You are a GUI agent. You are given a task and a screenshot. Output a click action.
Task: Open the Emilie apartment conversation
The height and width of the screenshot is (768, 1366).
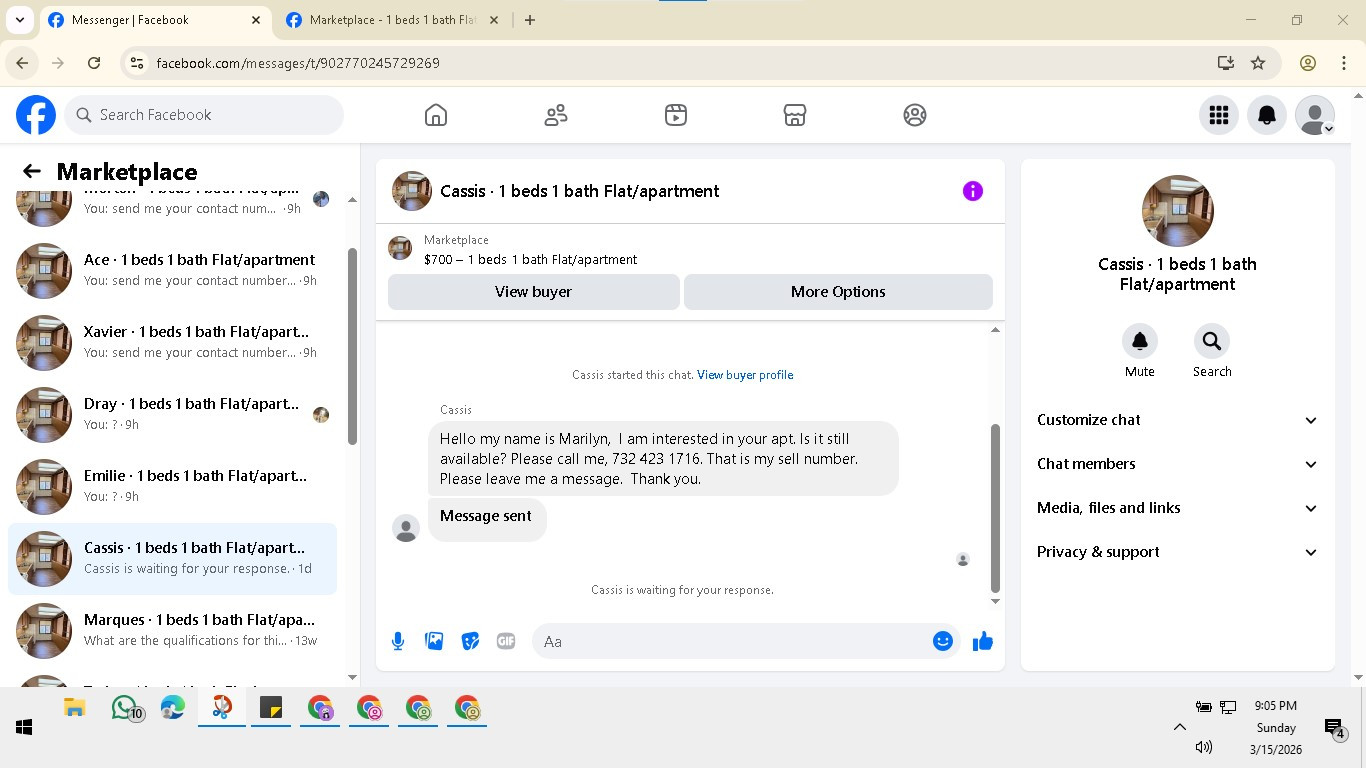tap(172, 486)
